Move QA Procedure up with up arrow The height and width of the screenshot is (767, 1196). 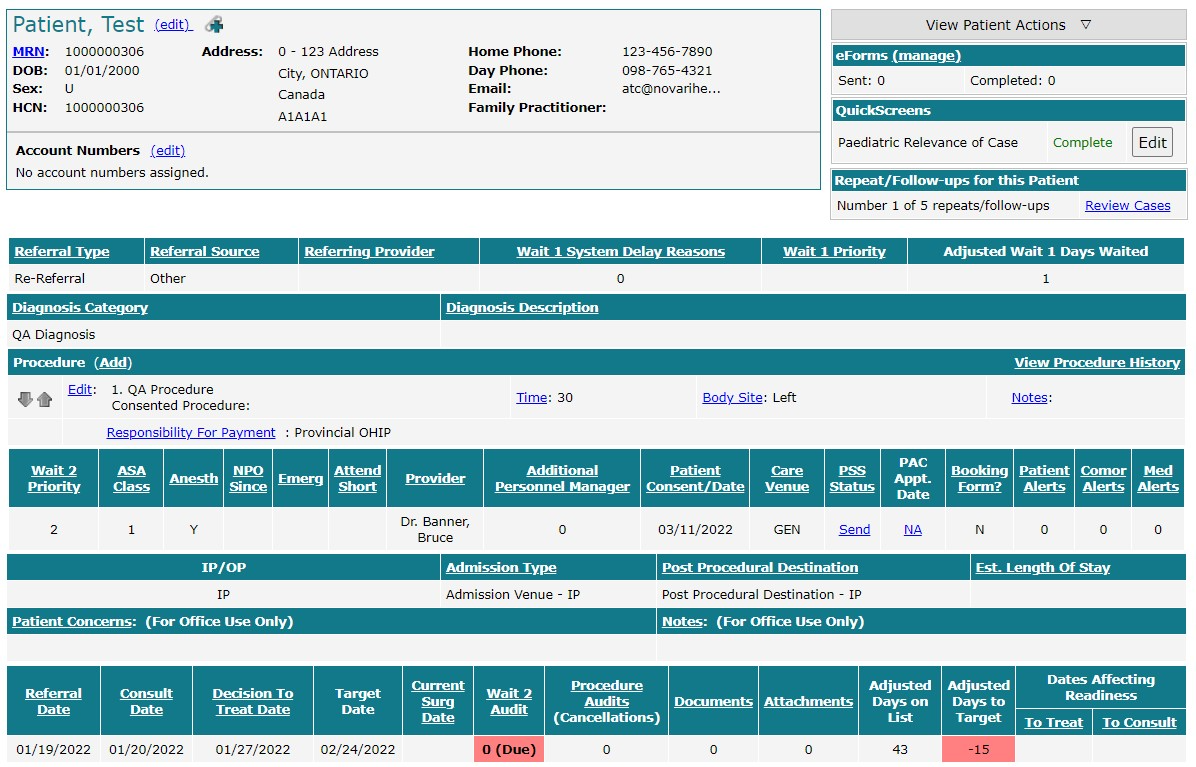pyautogui.click(x=45, y=399)
